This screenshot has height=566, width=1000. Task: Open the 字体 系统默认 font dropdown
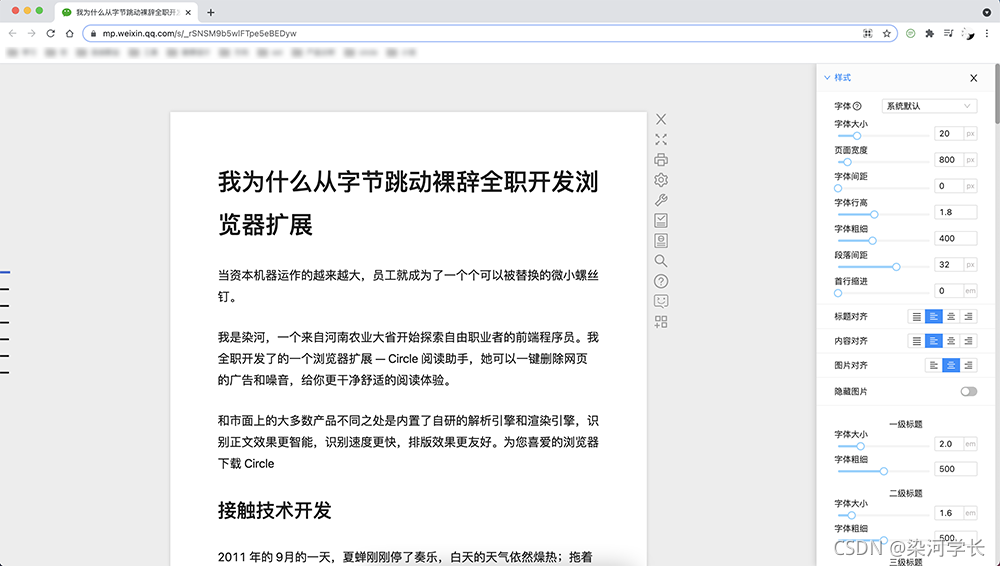tap(929, 106)
